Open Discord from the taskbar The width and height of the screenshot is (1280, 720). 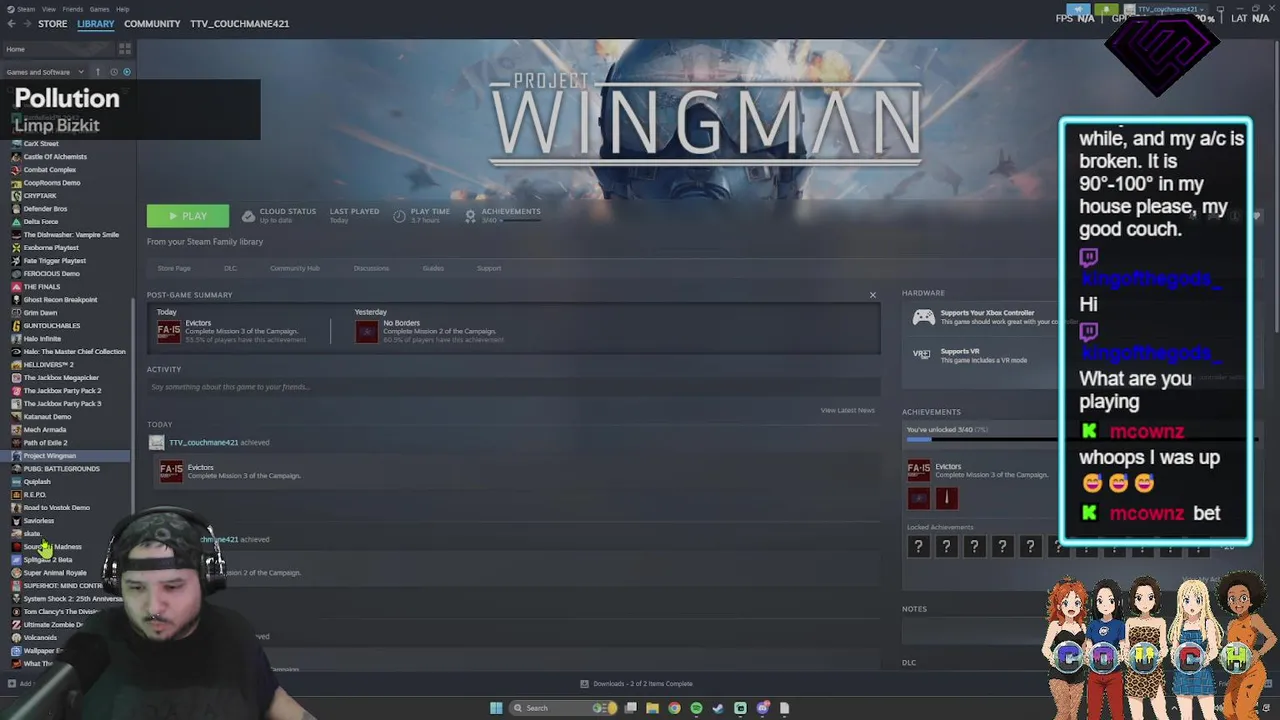[762, 708]
